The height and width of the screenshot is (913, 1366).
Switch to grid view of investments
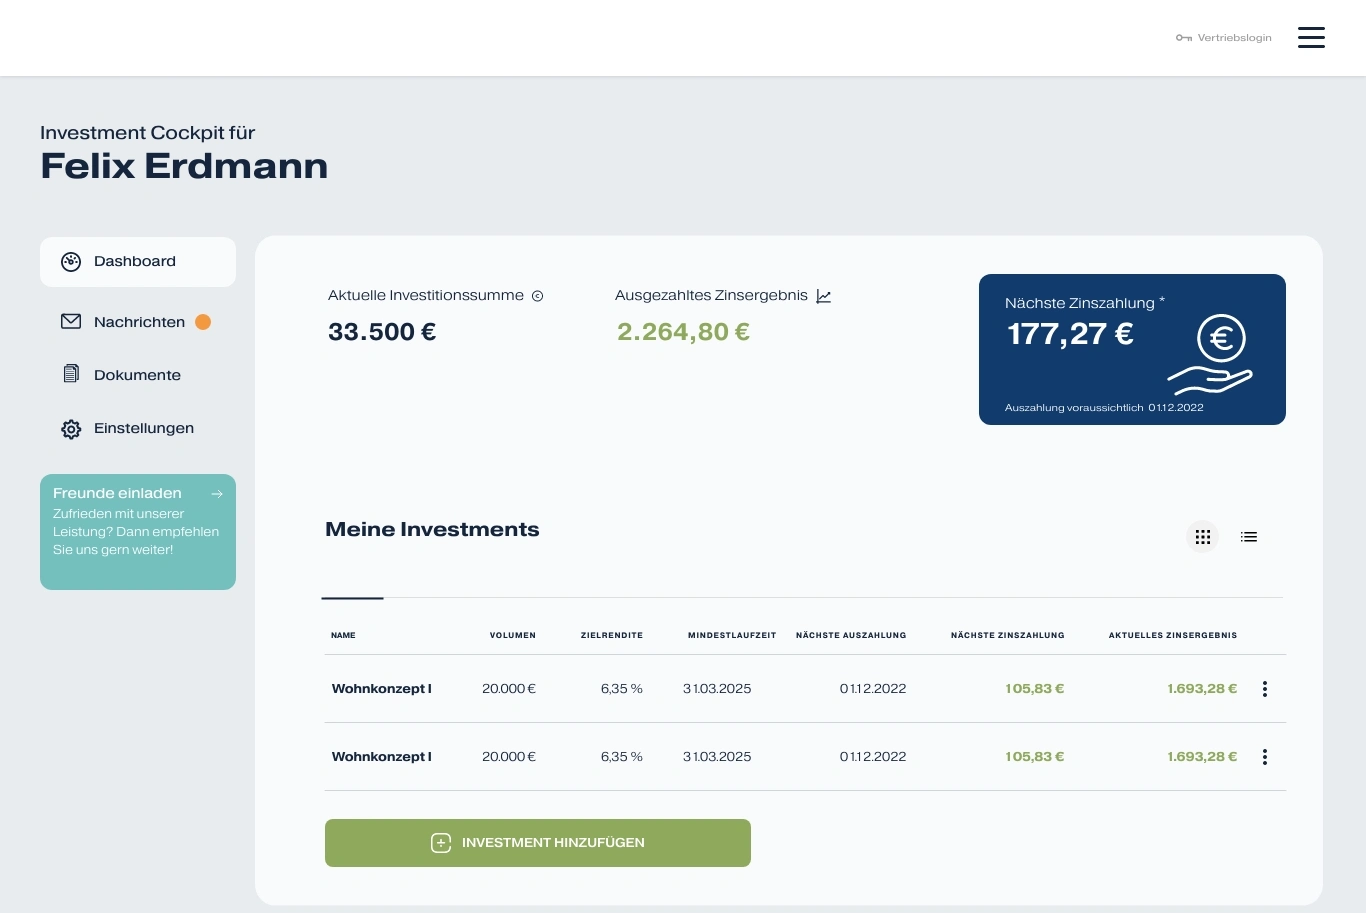point(1203,537)
